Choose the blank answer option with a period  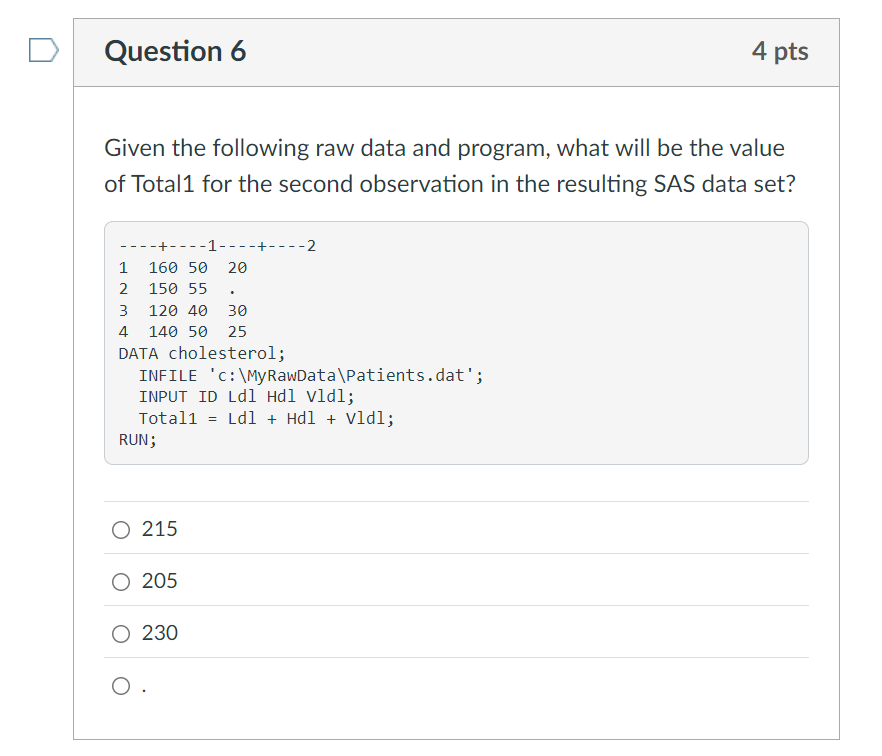point(119,685)
